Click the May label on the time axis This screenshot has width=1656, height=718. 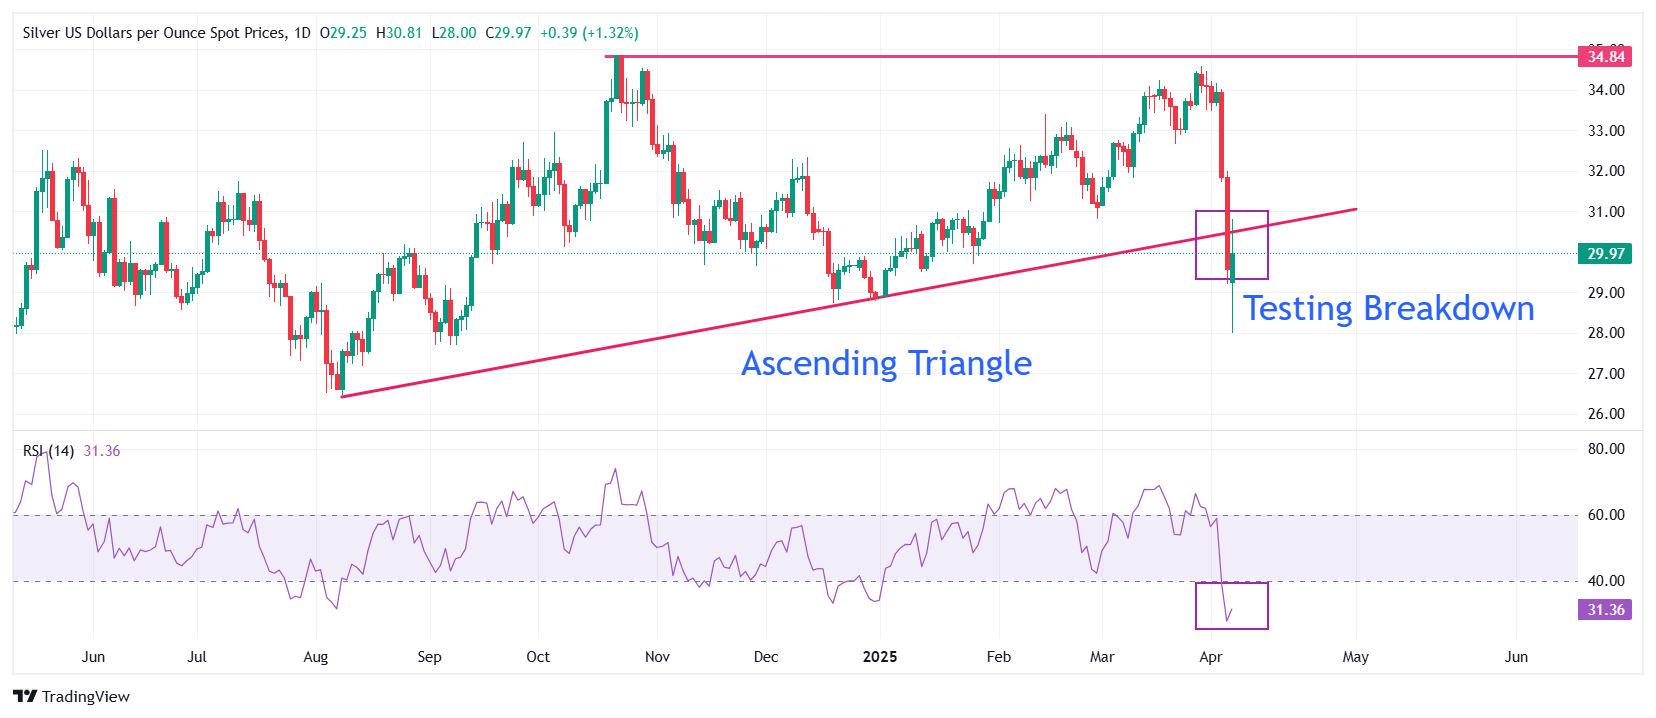(1355, 657)
